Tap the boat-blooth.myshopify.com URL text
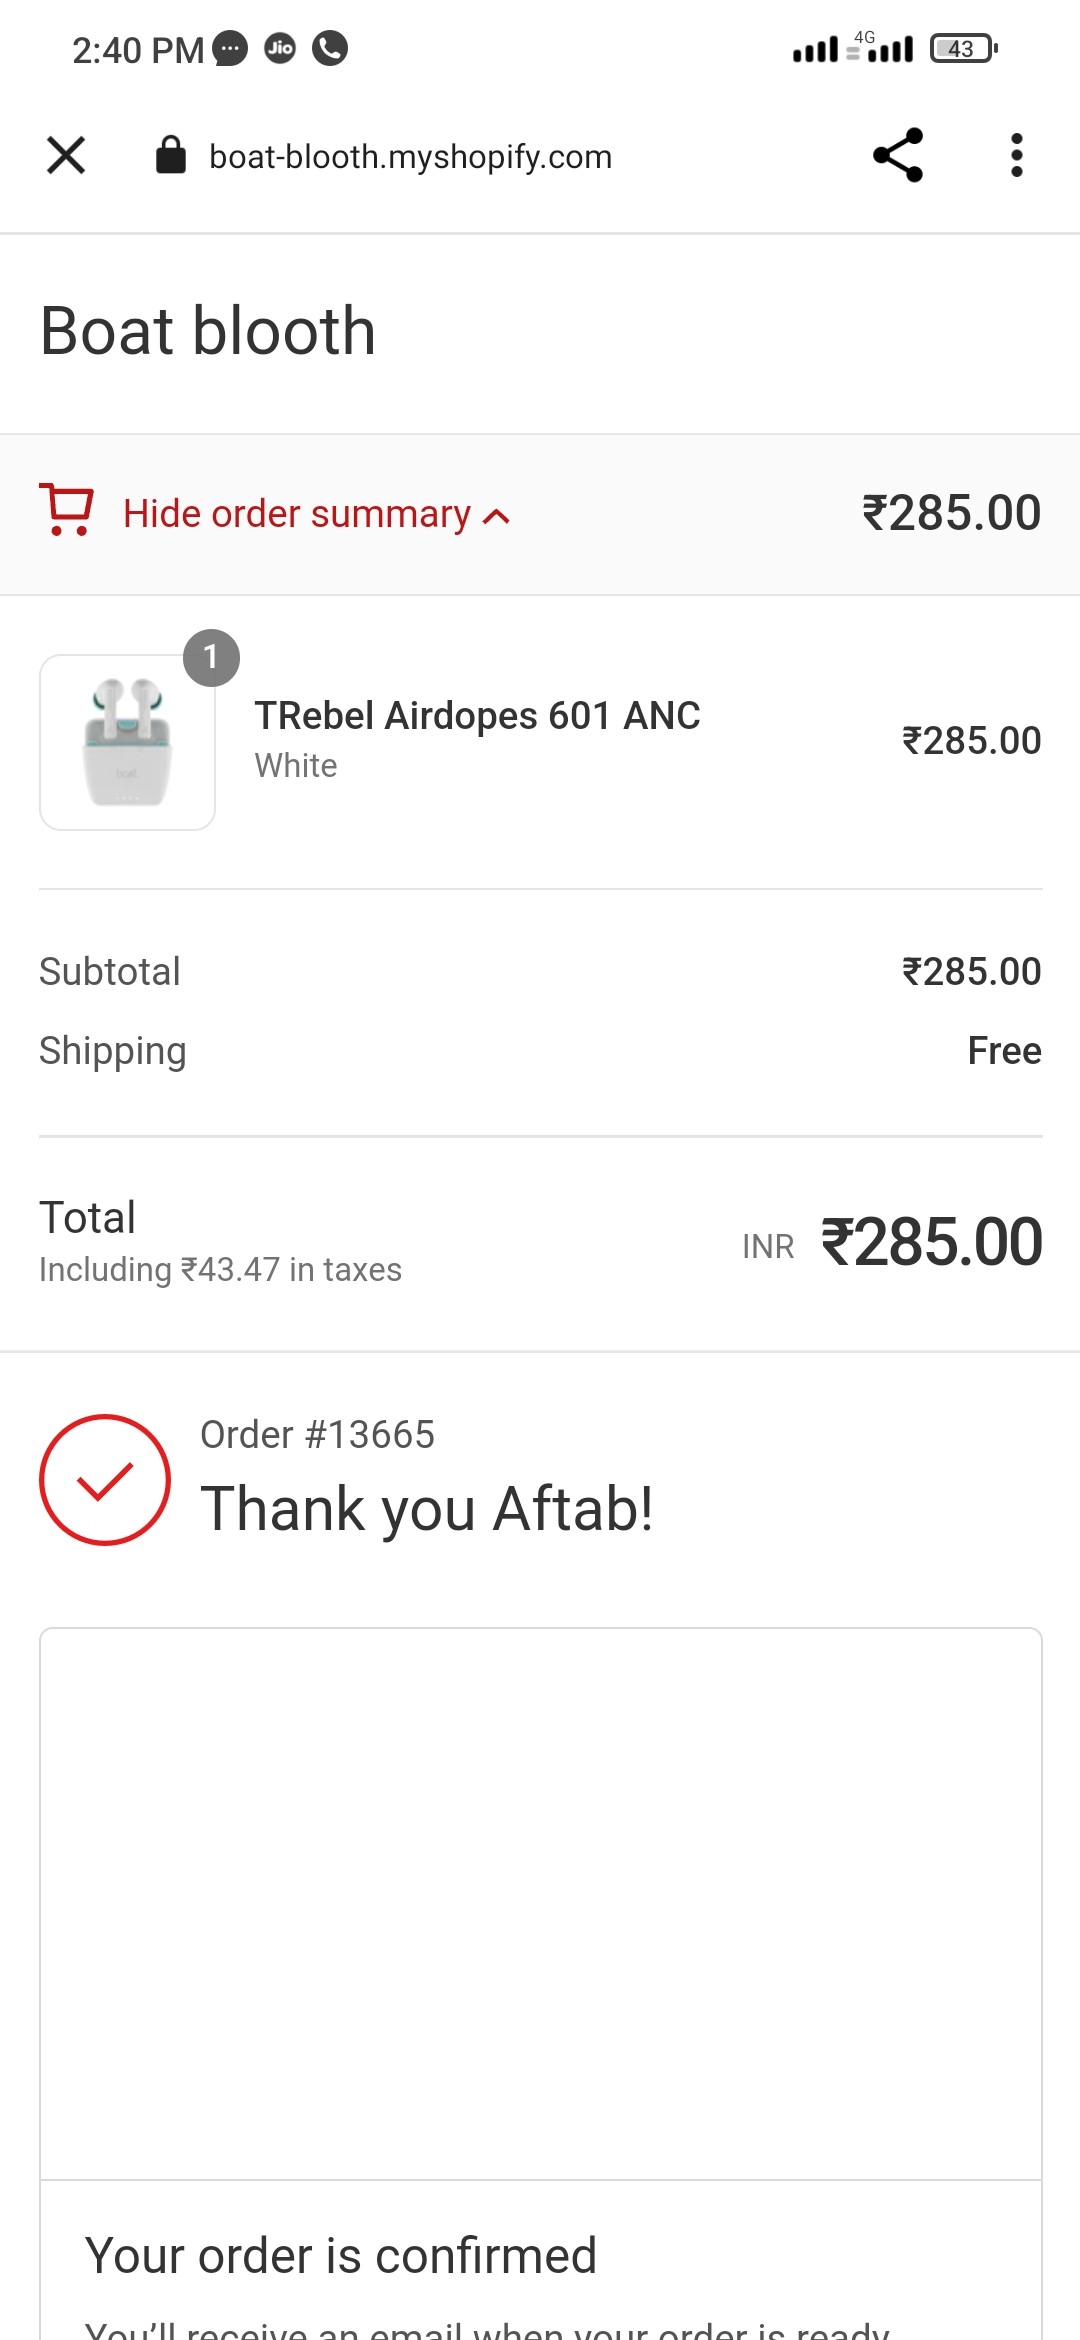Screen dimensions: 1080x2340 click(x=410, y=157)
